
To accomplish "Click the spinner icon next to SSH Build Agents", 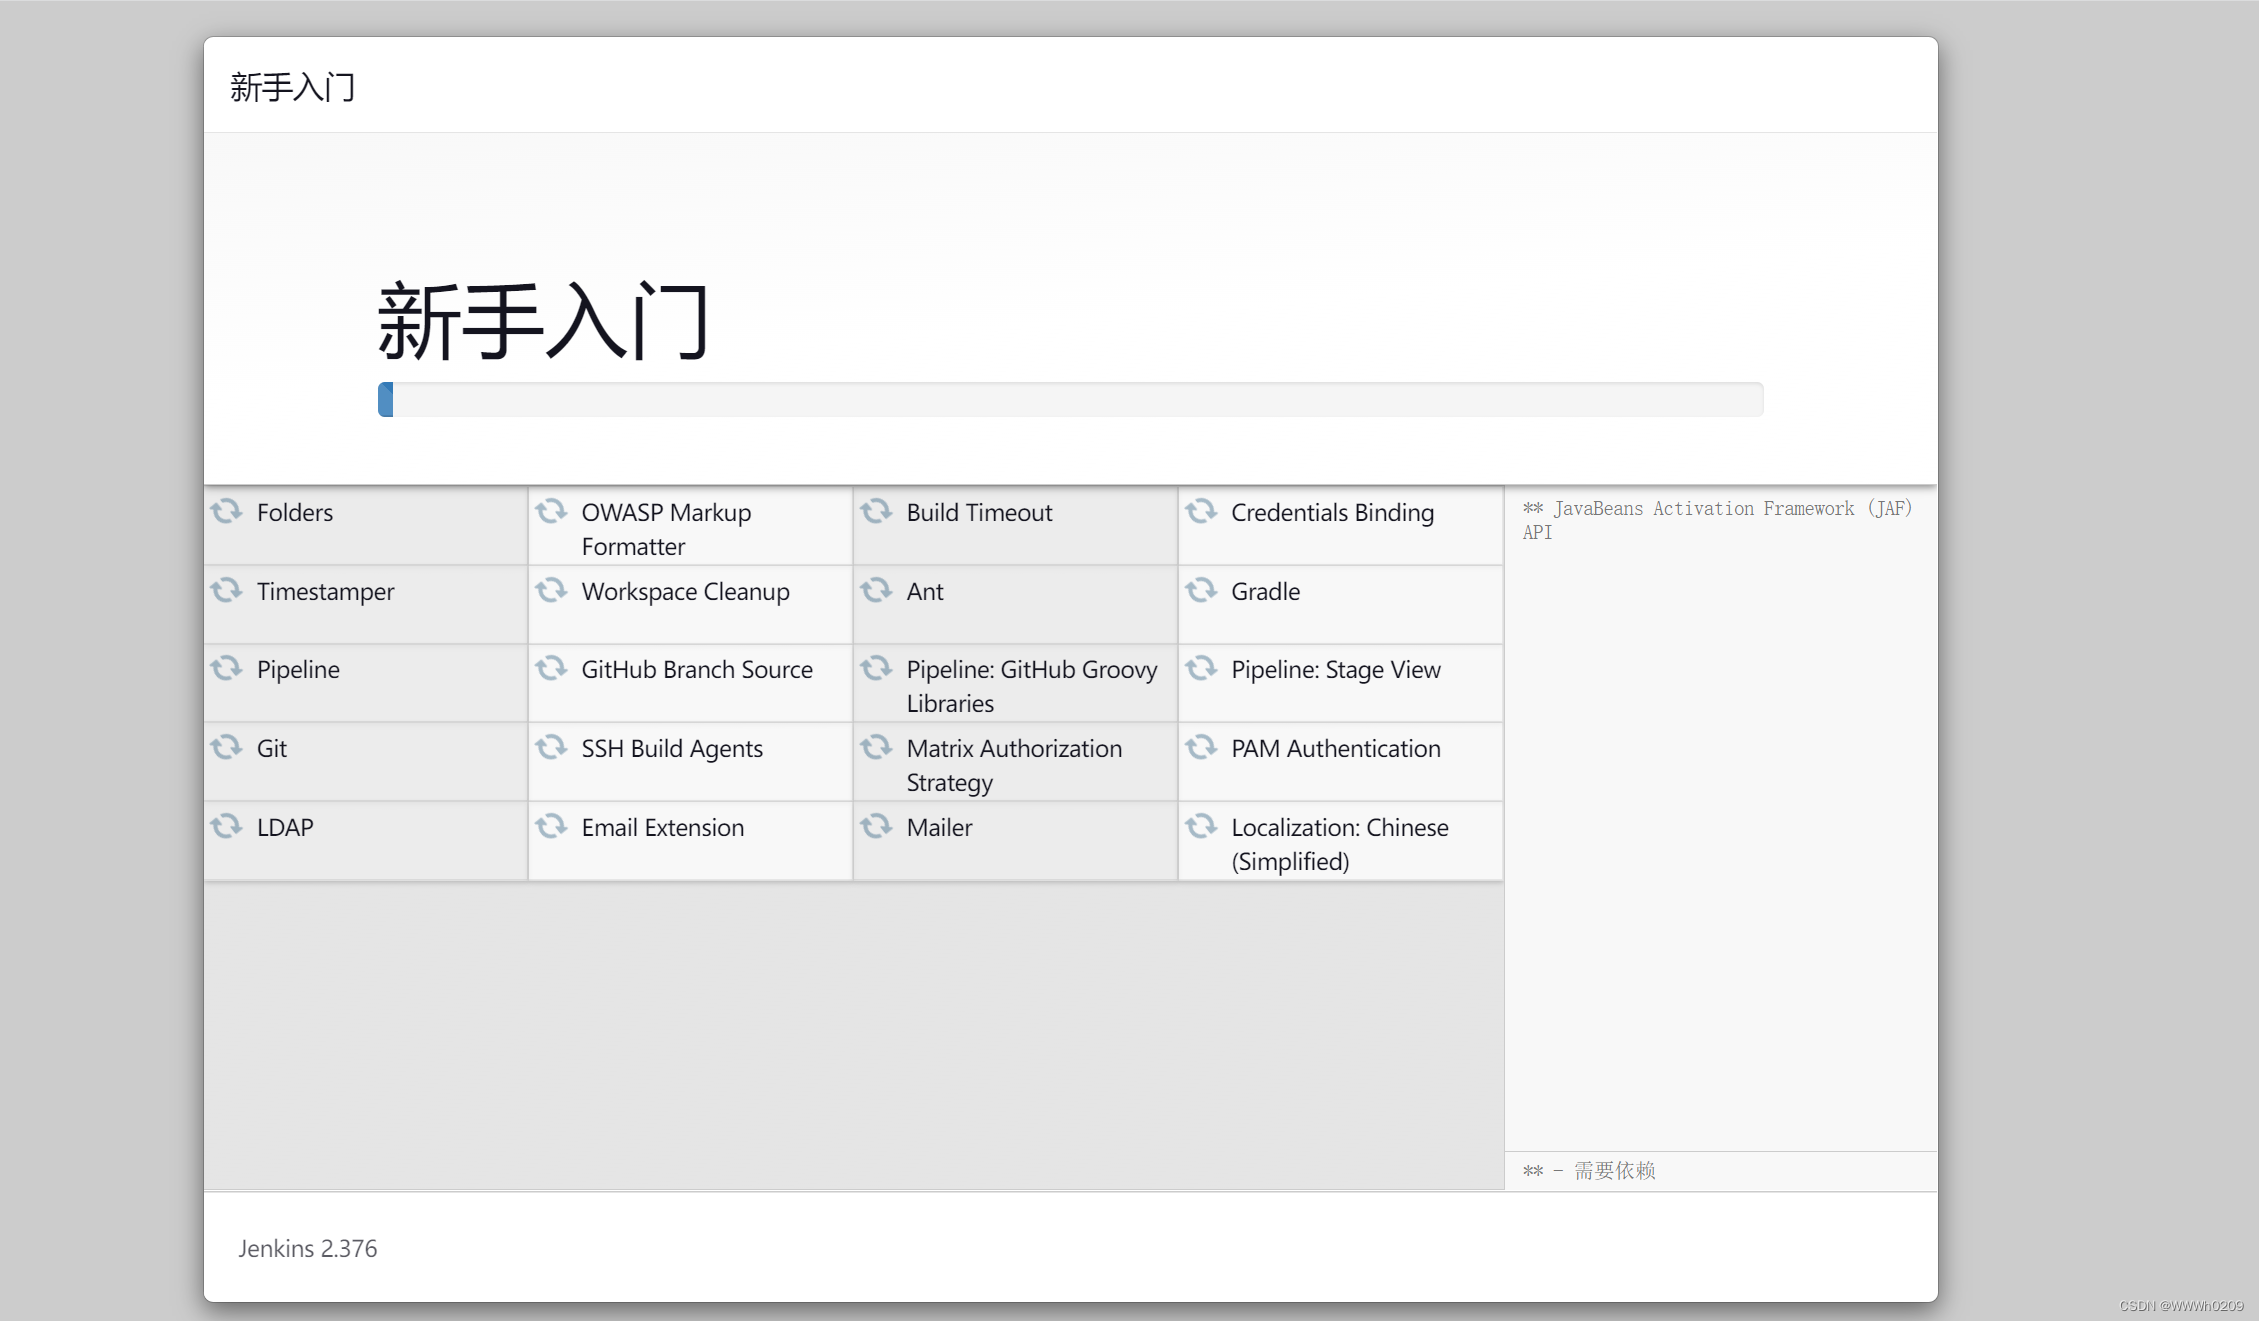I will 551,747.
